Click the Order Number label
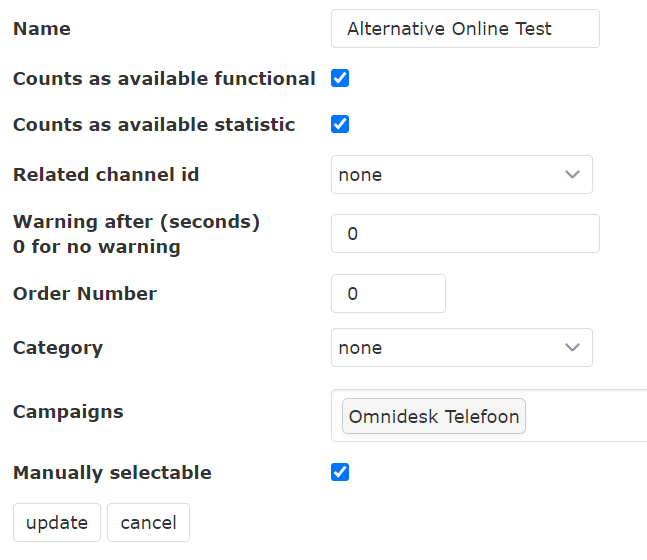The height and width of the screenshot is (560, 647). [85, 294]
